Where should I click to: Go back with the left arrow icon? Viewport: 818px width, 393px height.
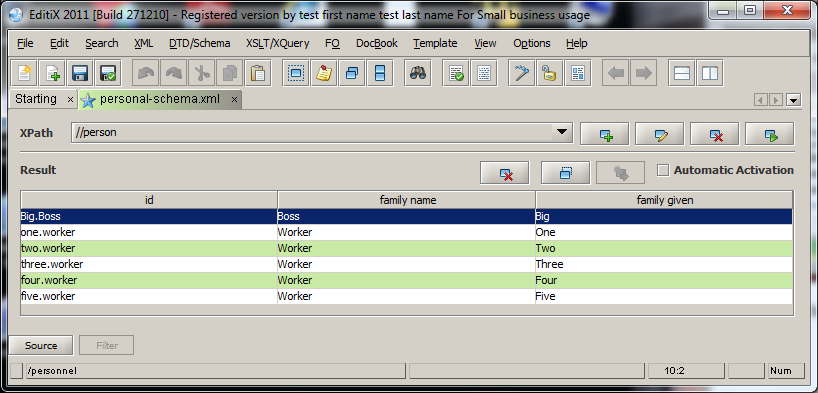(616, 73)
